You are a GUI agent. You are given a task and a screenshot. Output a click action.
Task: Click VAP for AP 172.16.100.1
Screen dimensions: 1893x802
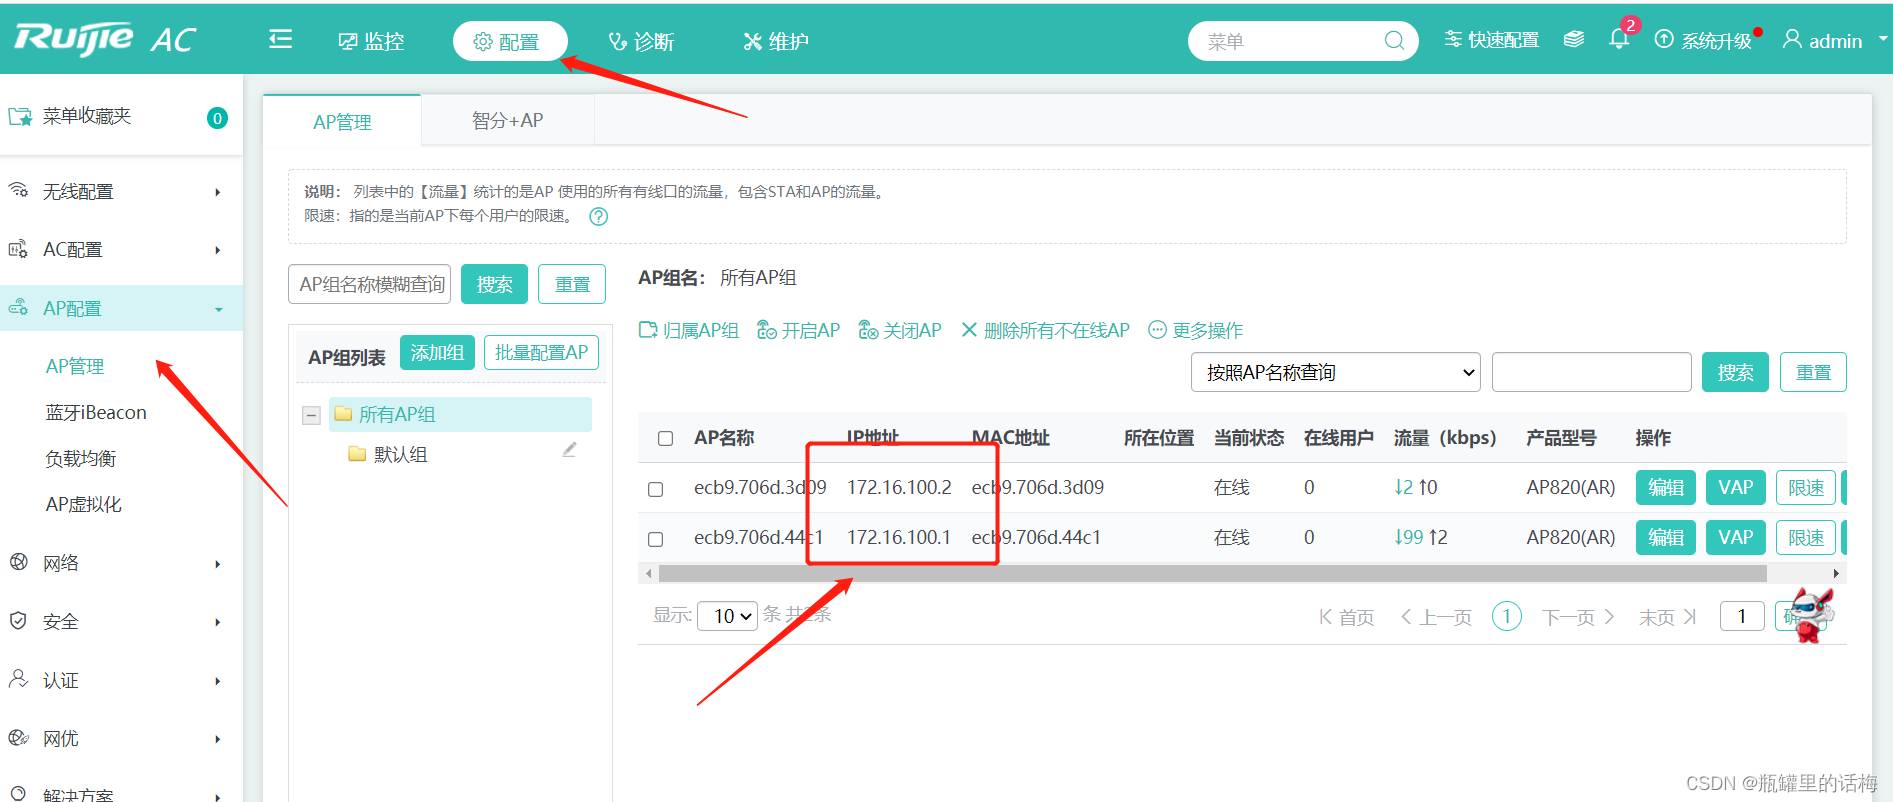click(x=1736, y=537)
